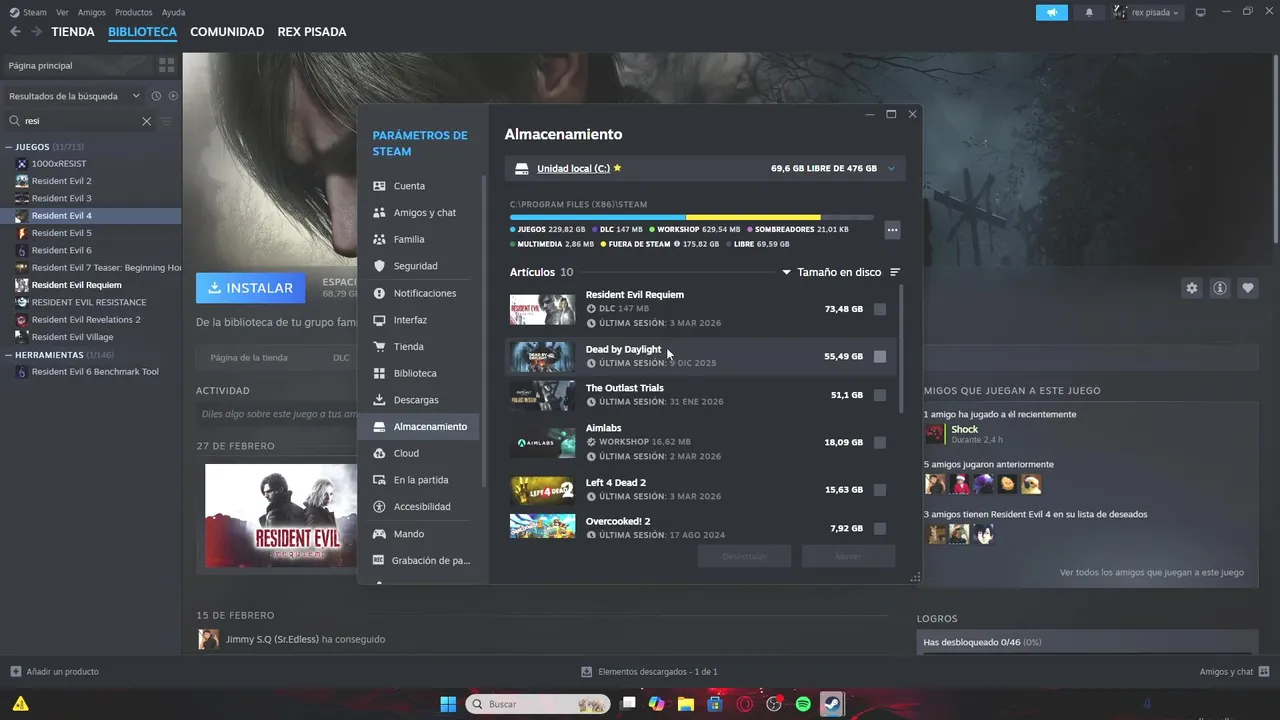This screenshot has height=720, width=1280.
Task: Select 1000xRESIST in the library list
Action: (59, 164)
